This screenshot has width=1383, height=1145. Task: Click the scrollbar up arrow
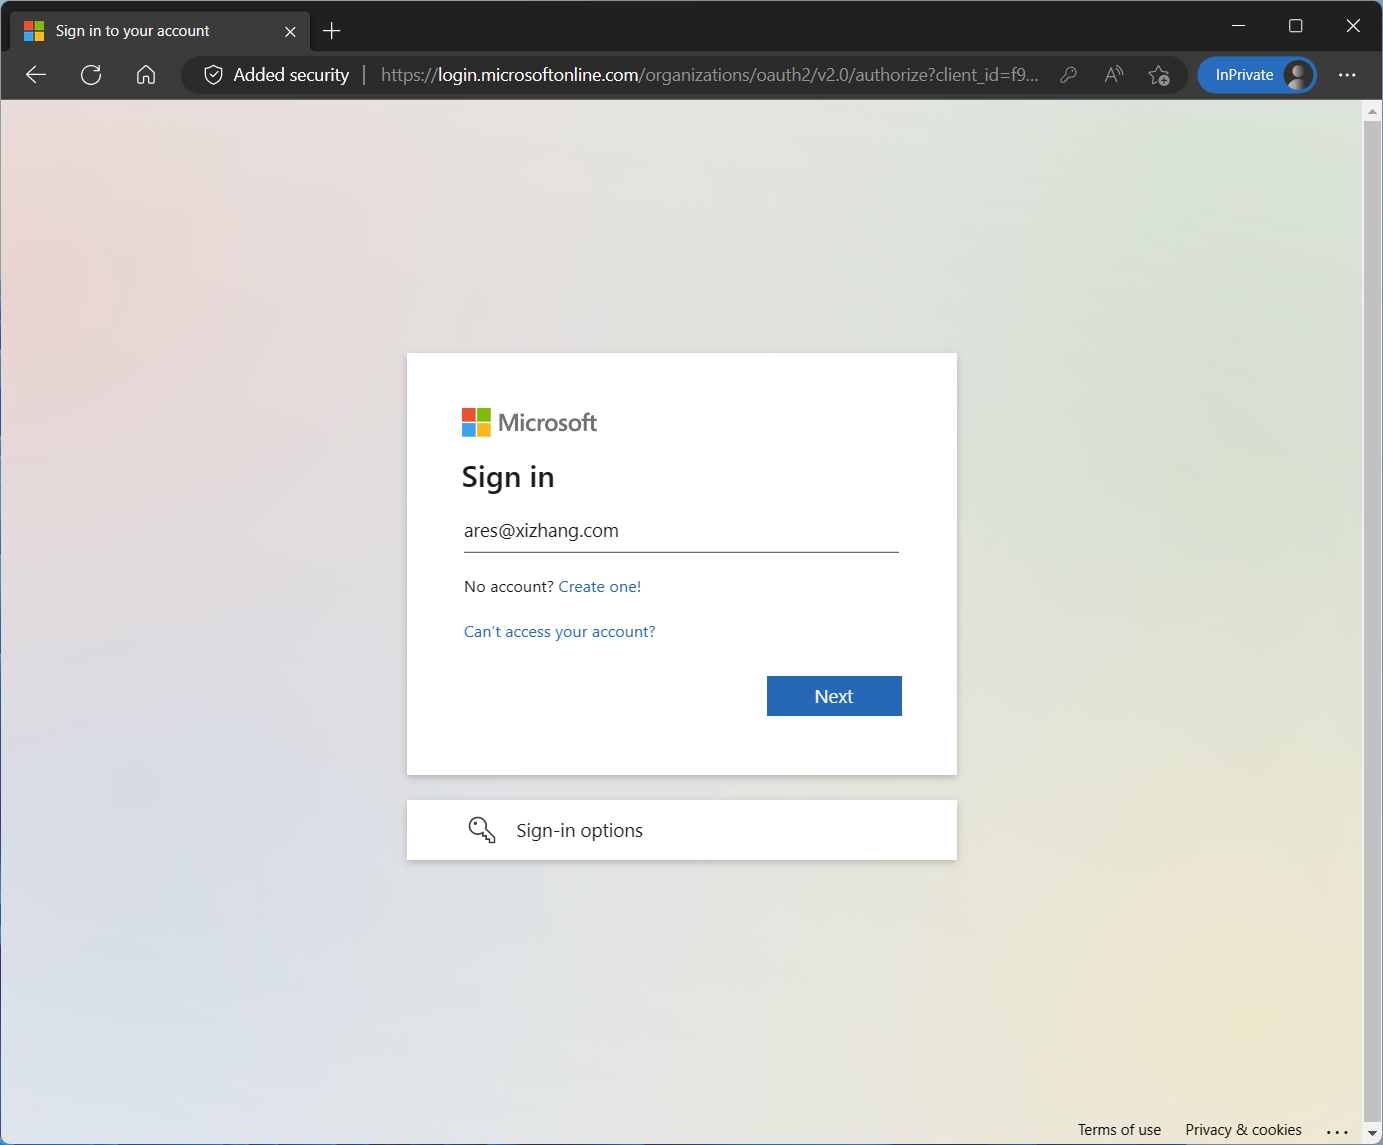coord(1372,110)
